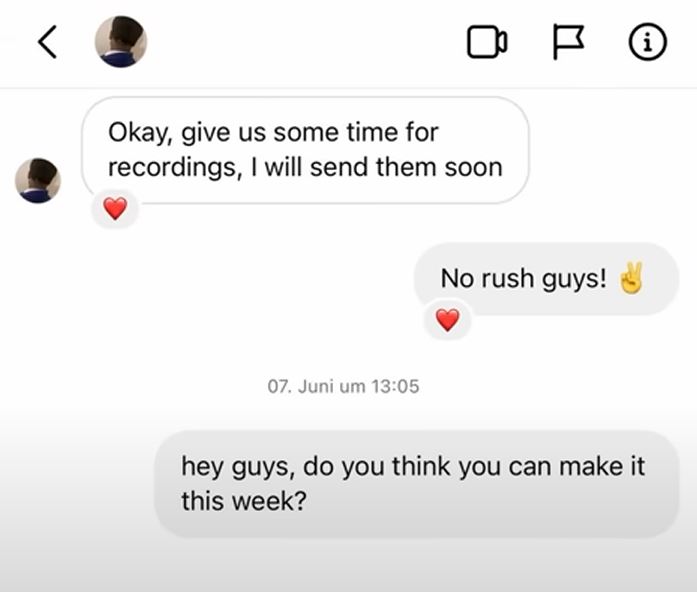
Task: Select the 'hey guys, do you think' bubble
Action: point(417,484)
